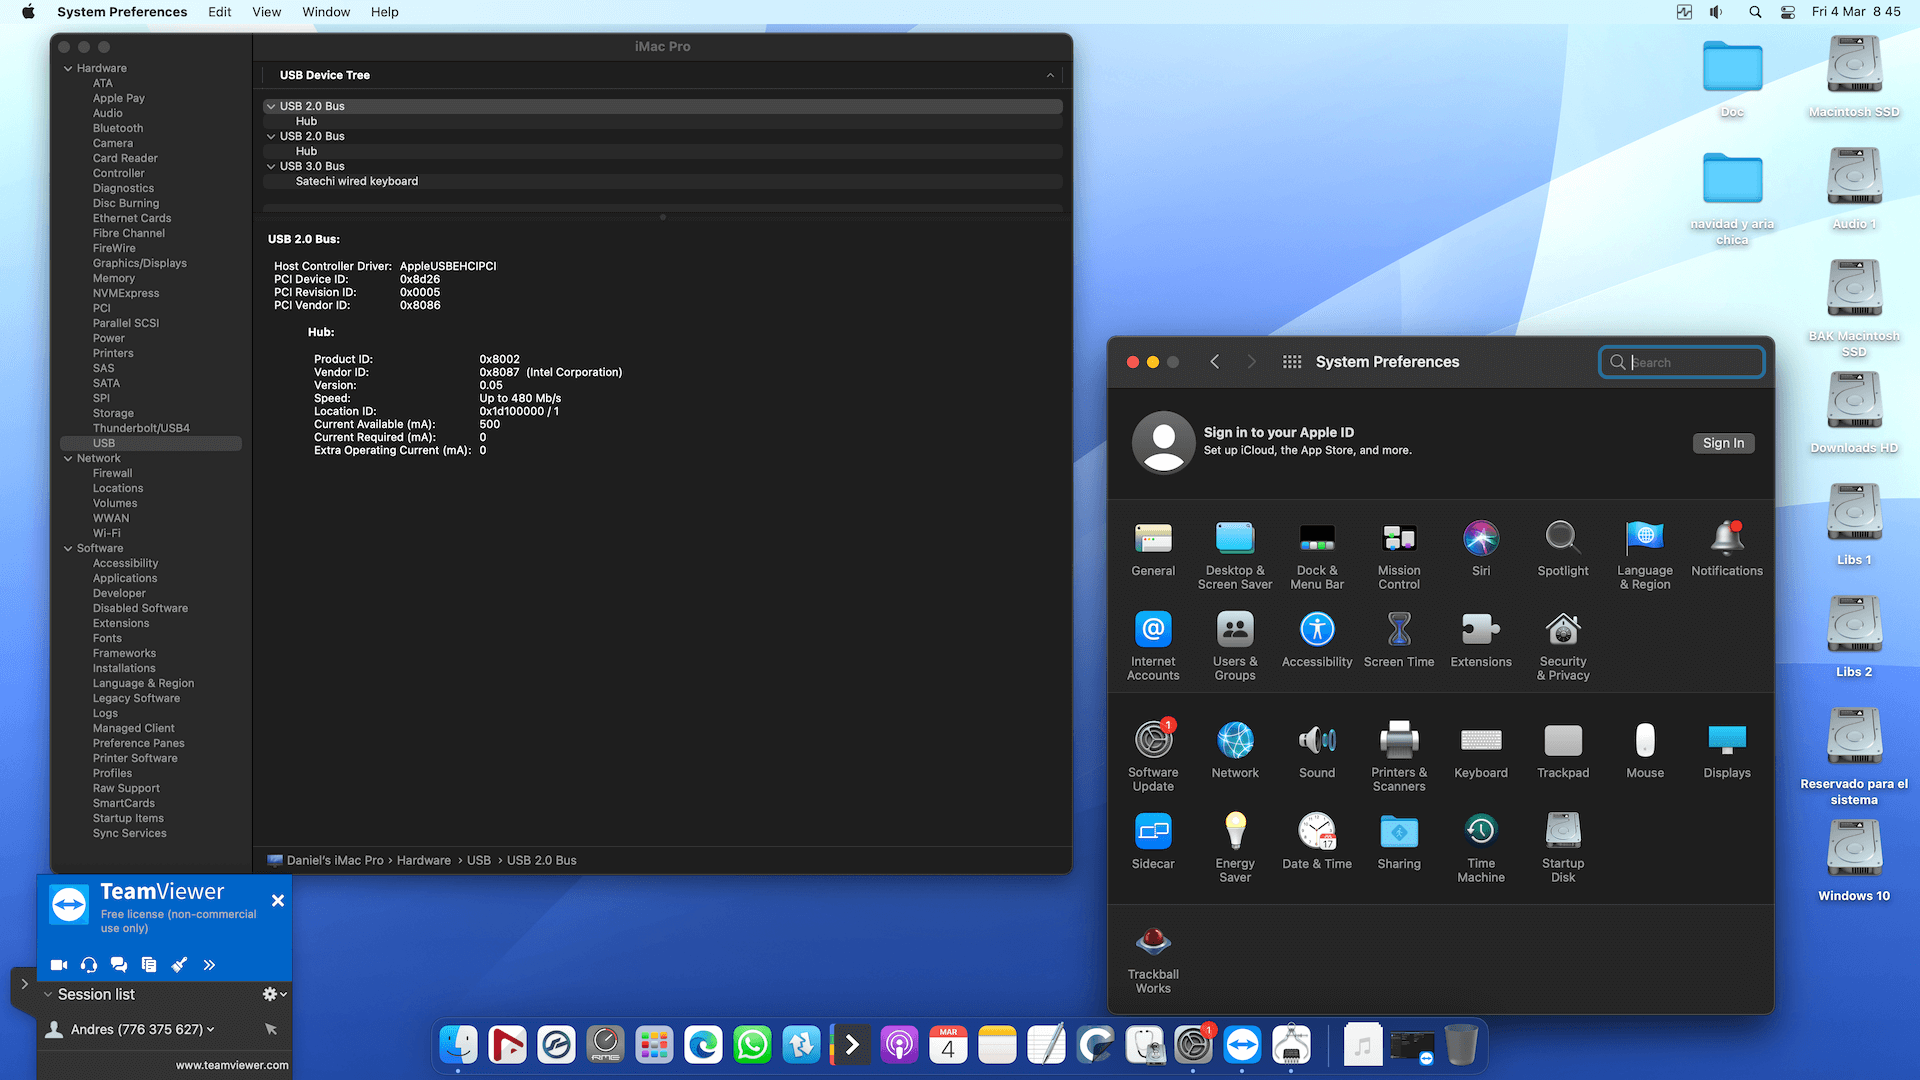Click the System Preferences search field
The height and width of the screenshot is (1080, 1920).
[x=1681, y=362]
